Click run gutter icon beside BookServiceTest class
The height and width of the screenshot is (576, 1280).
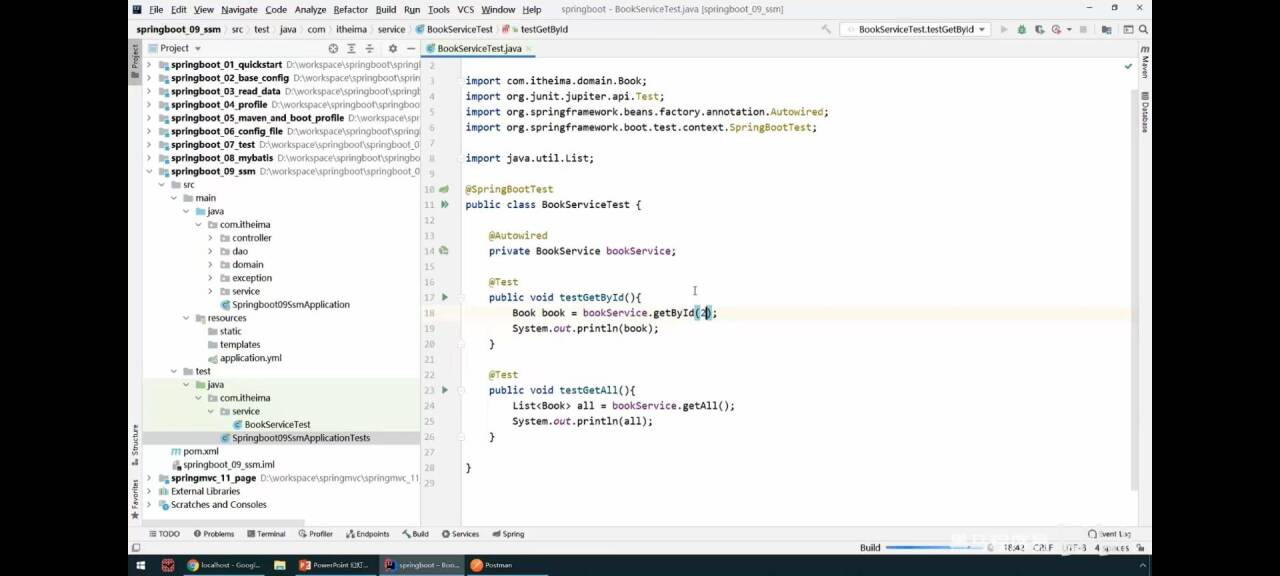[445, 204]
